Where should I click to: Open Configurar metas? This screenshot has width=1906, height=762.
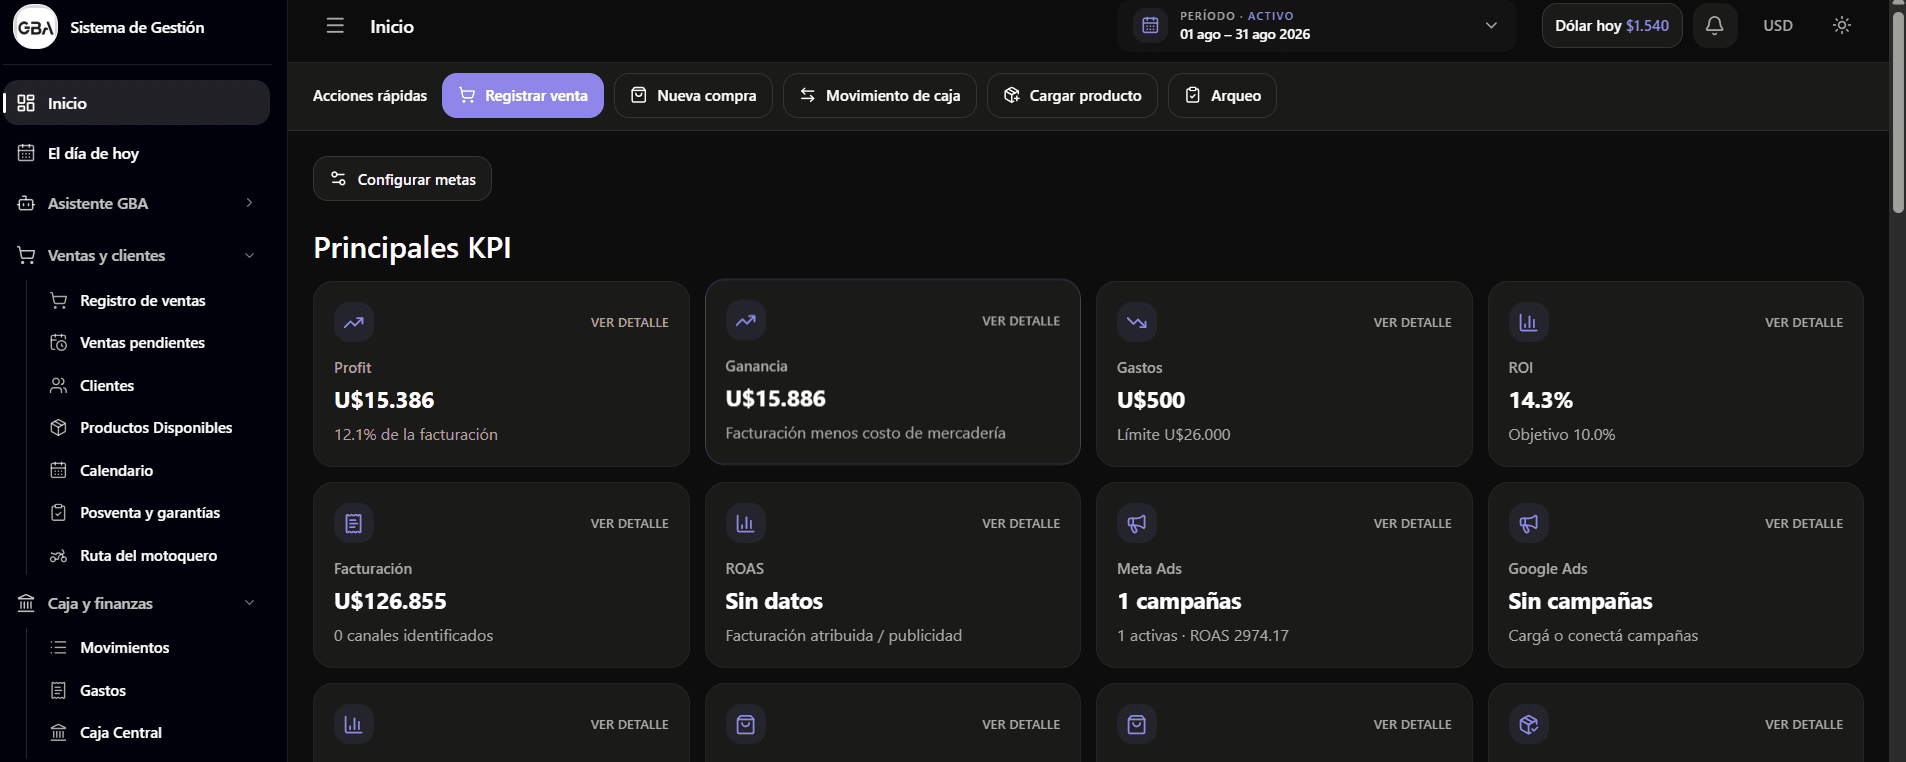click(402, 179)
